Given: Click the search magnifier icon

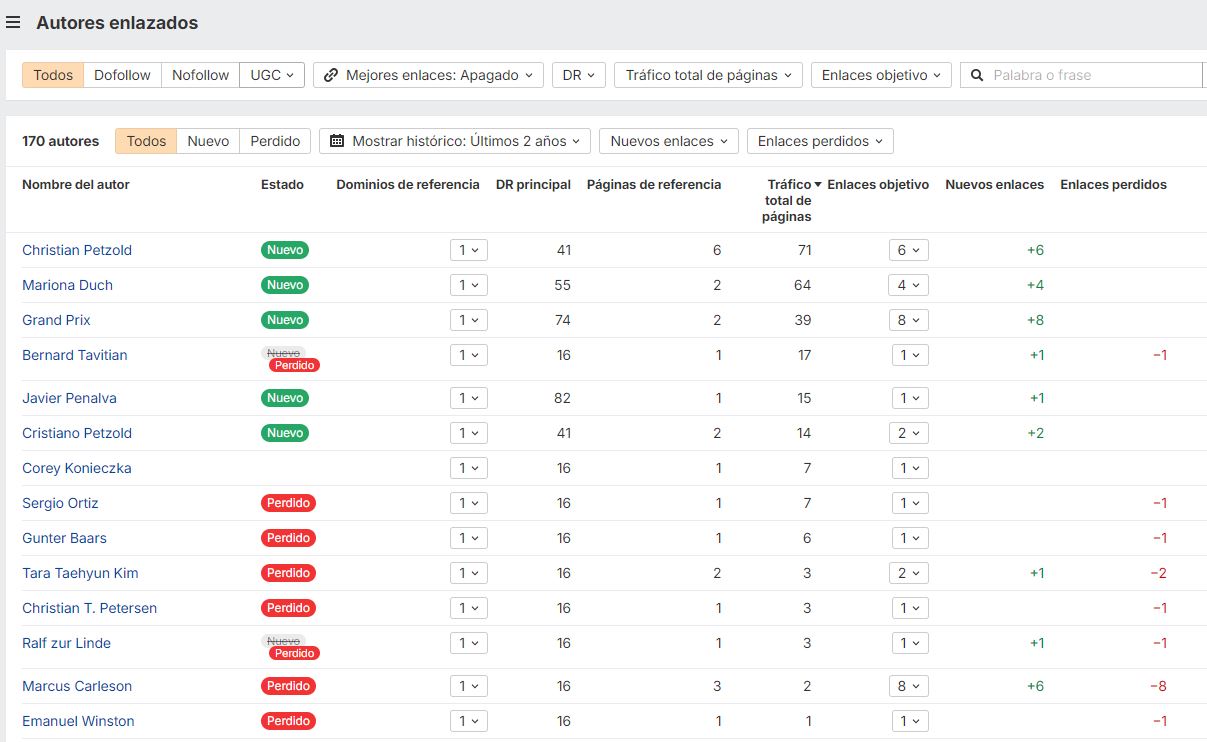Looking at the screenshot, I should [x=975, y=74].
